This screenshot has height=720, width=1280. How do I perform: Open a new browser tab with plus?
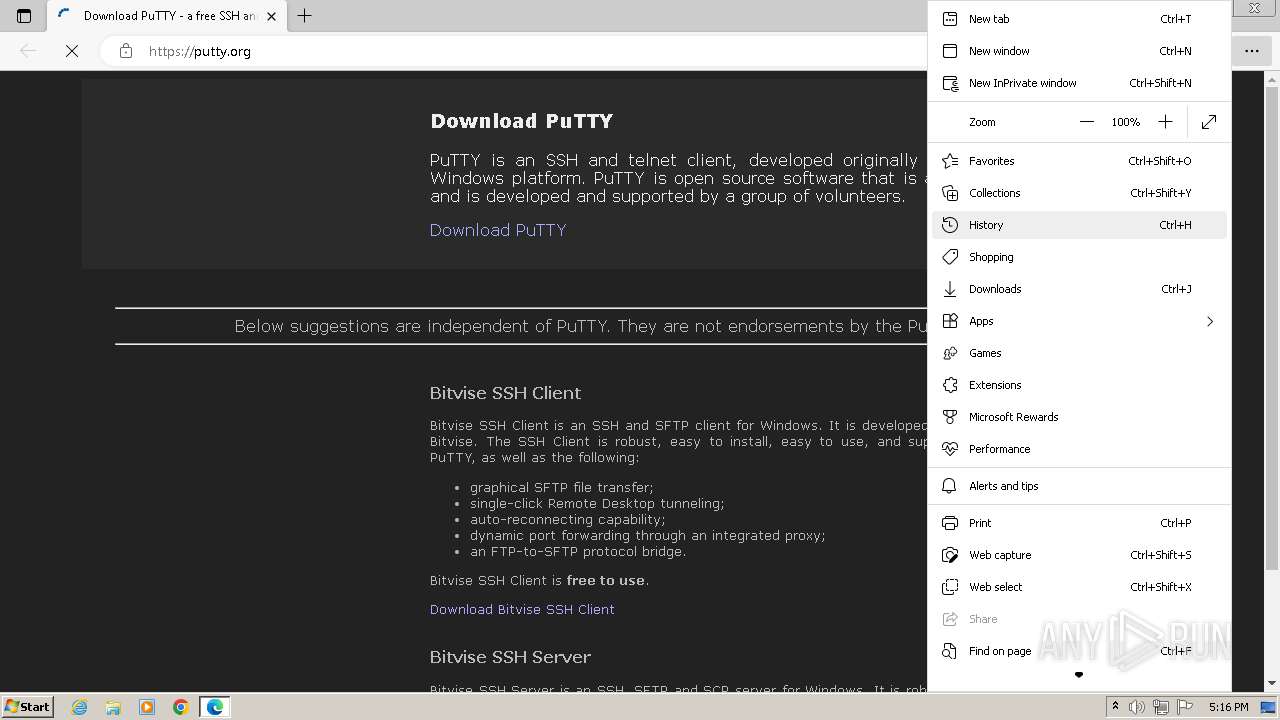click(305, 16)
